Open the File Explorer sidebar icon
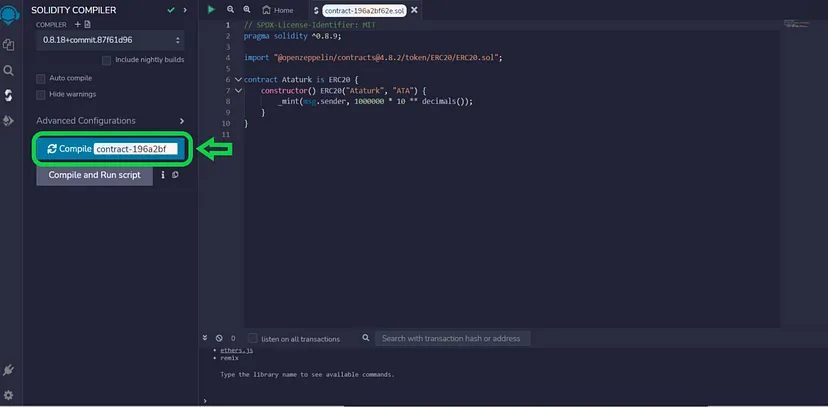 [9, 45]
